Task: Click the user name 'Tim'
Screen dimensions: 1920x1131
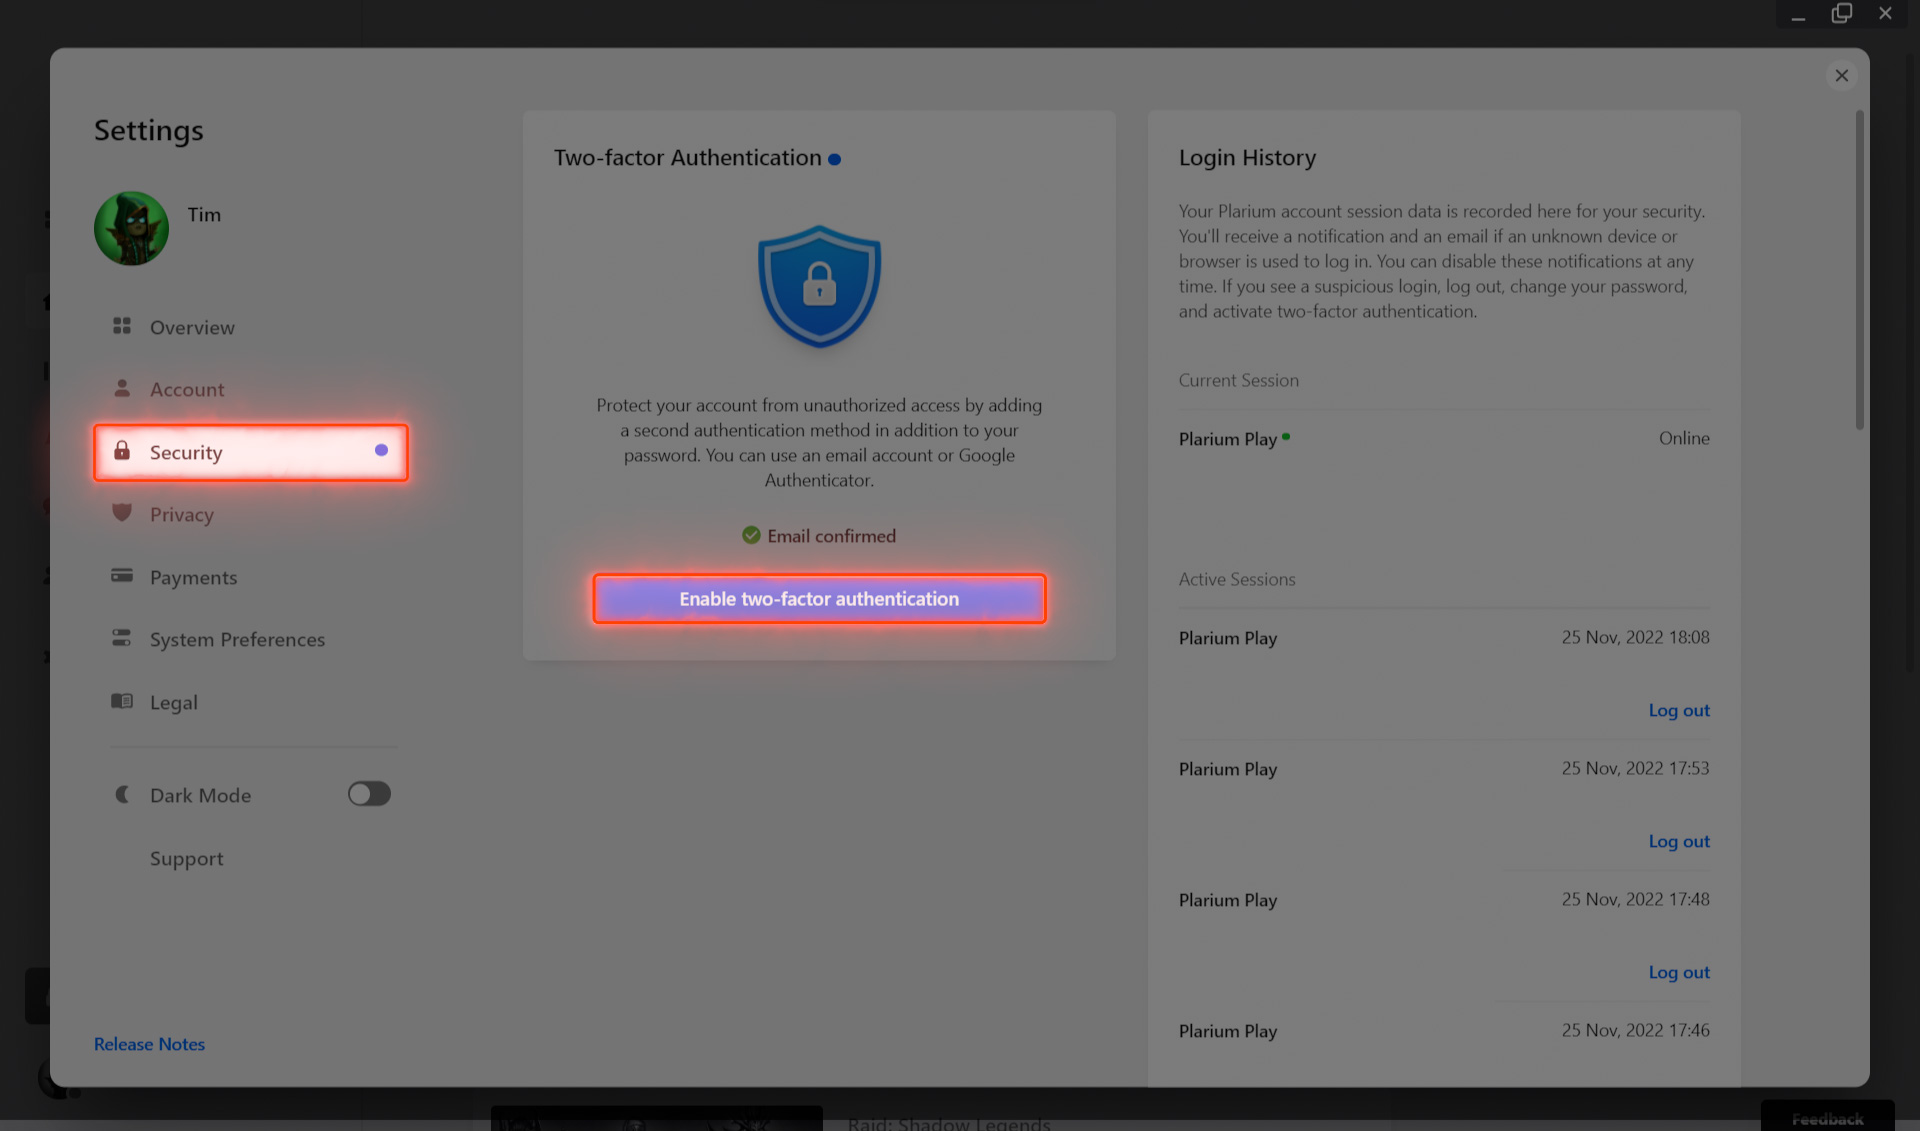Action: tap(204, 214)
